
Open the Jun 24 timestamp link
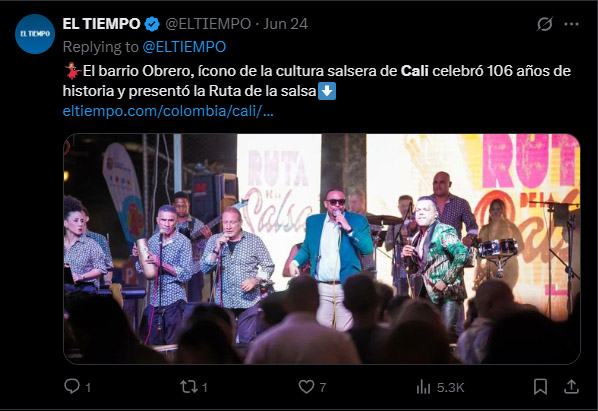pos(286,24)
